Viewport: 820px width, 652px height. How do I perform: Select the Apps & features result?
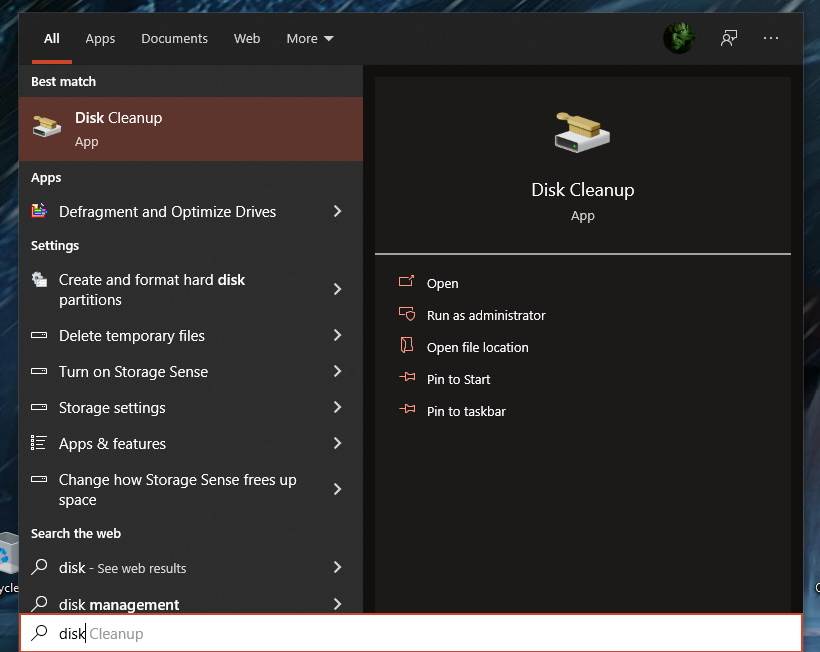pos(114,443)
